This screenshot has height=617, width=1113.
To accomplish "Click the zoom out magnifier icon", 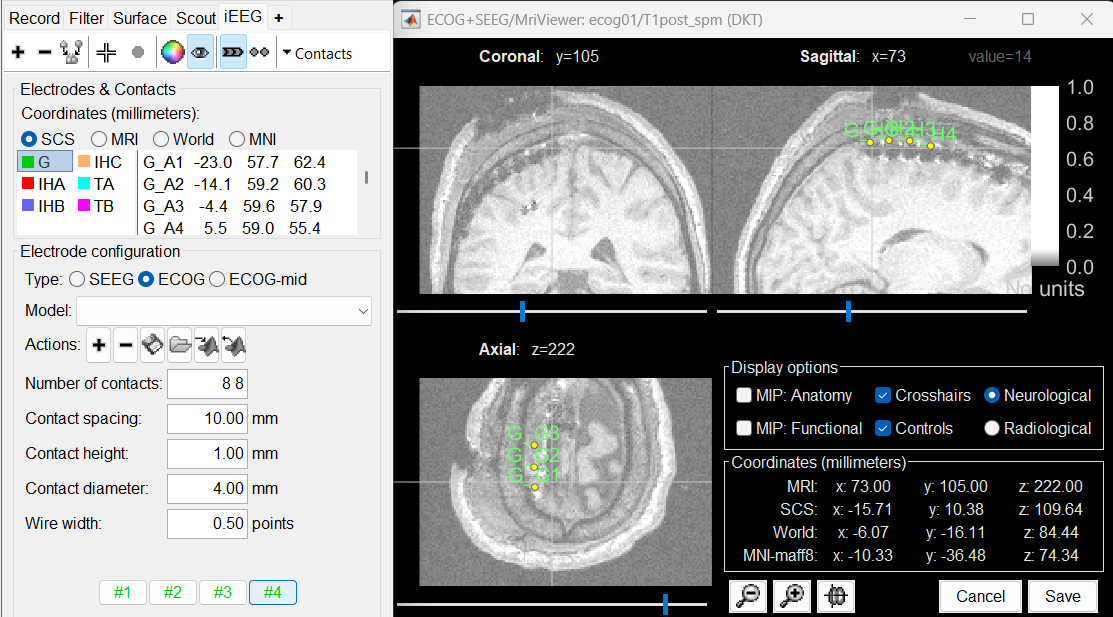I will (x=749, y=596).
